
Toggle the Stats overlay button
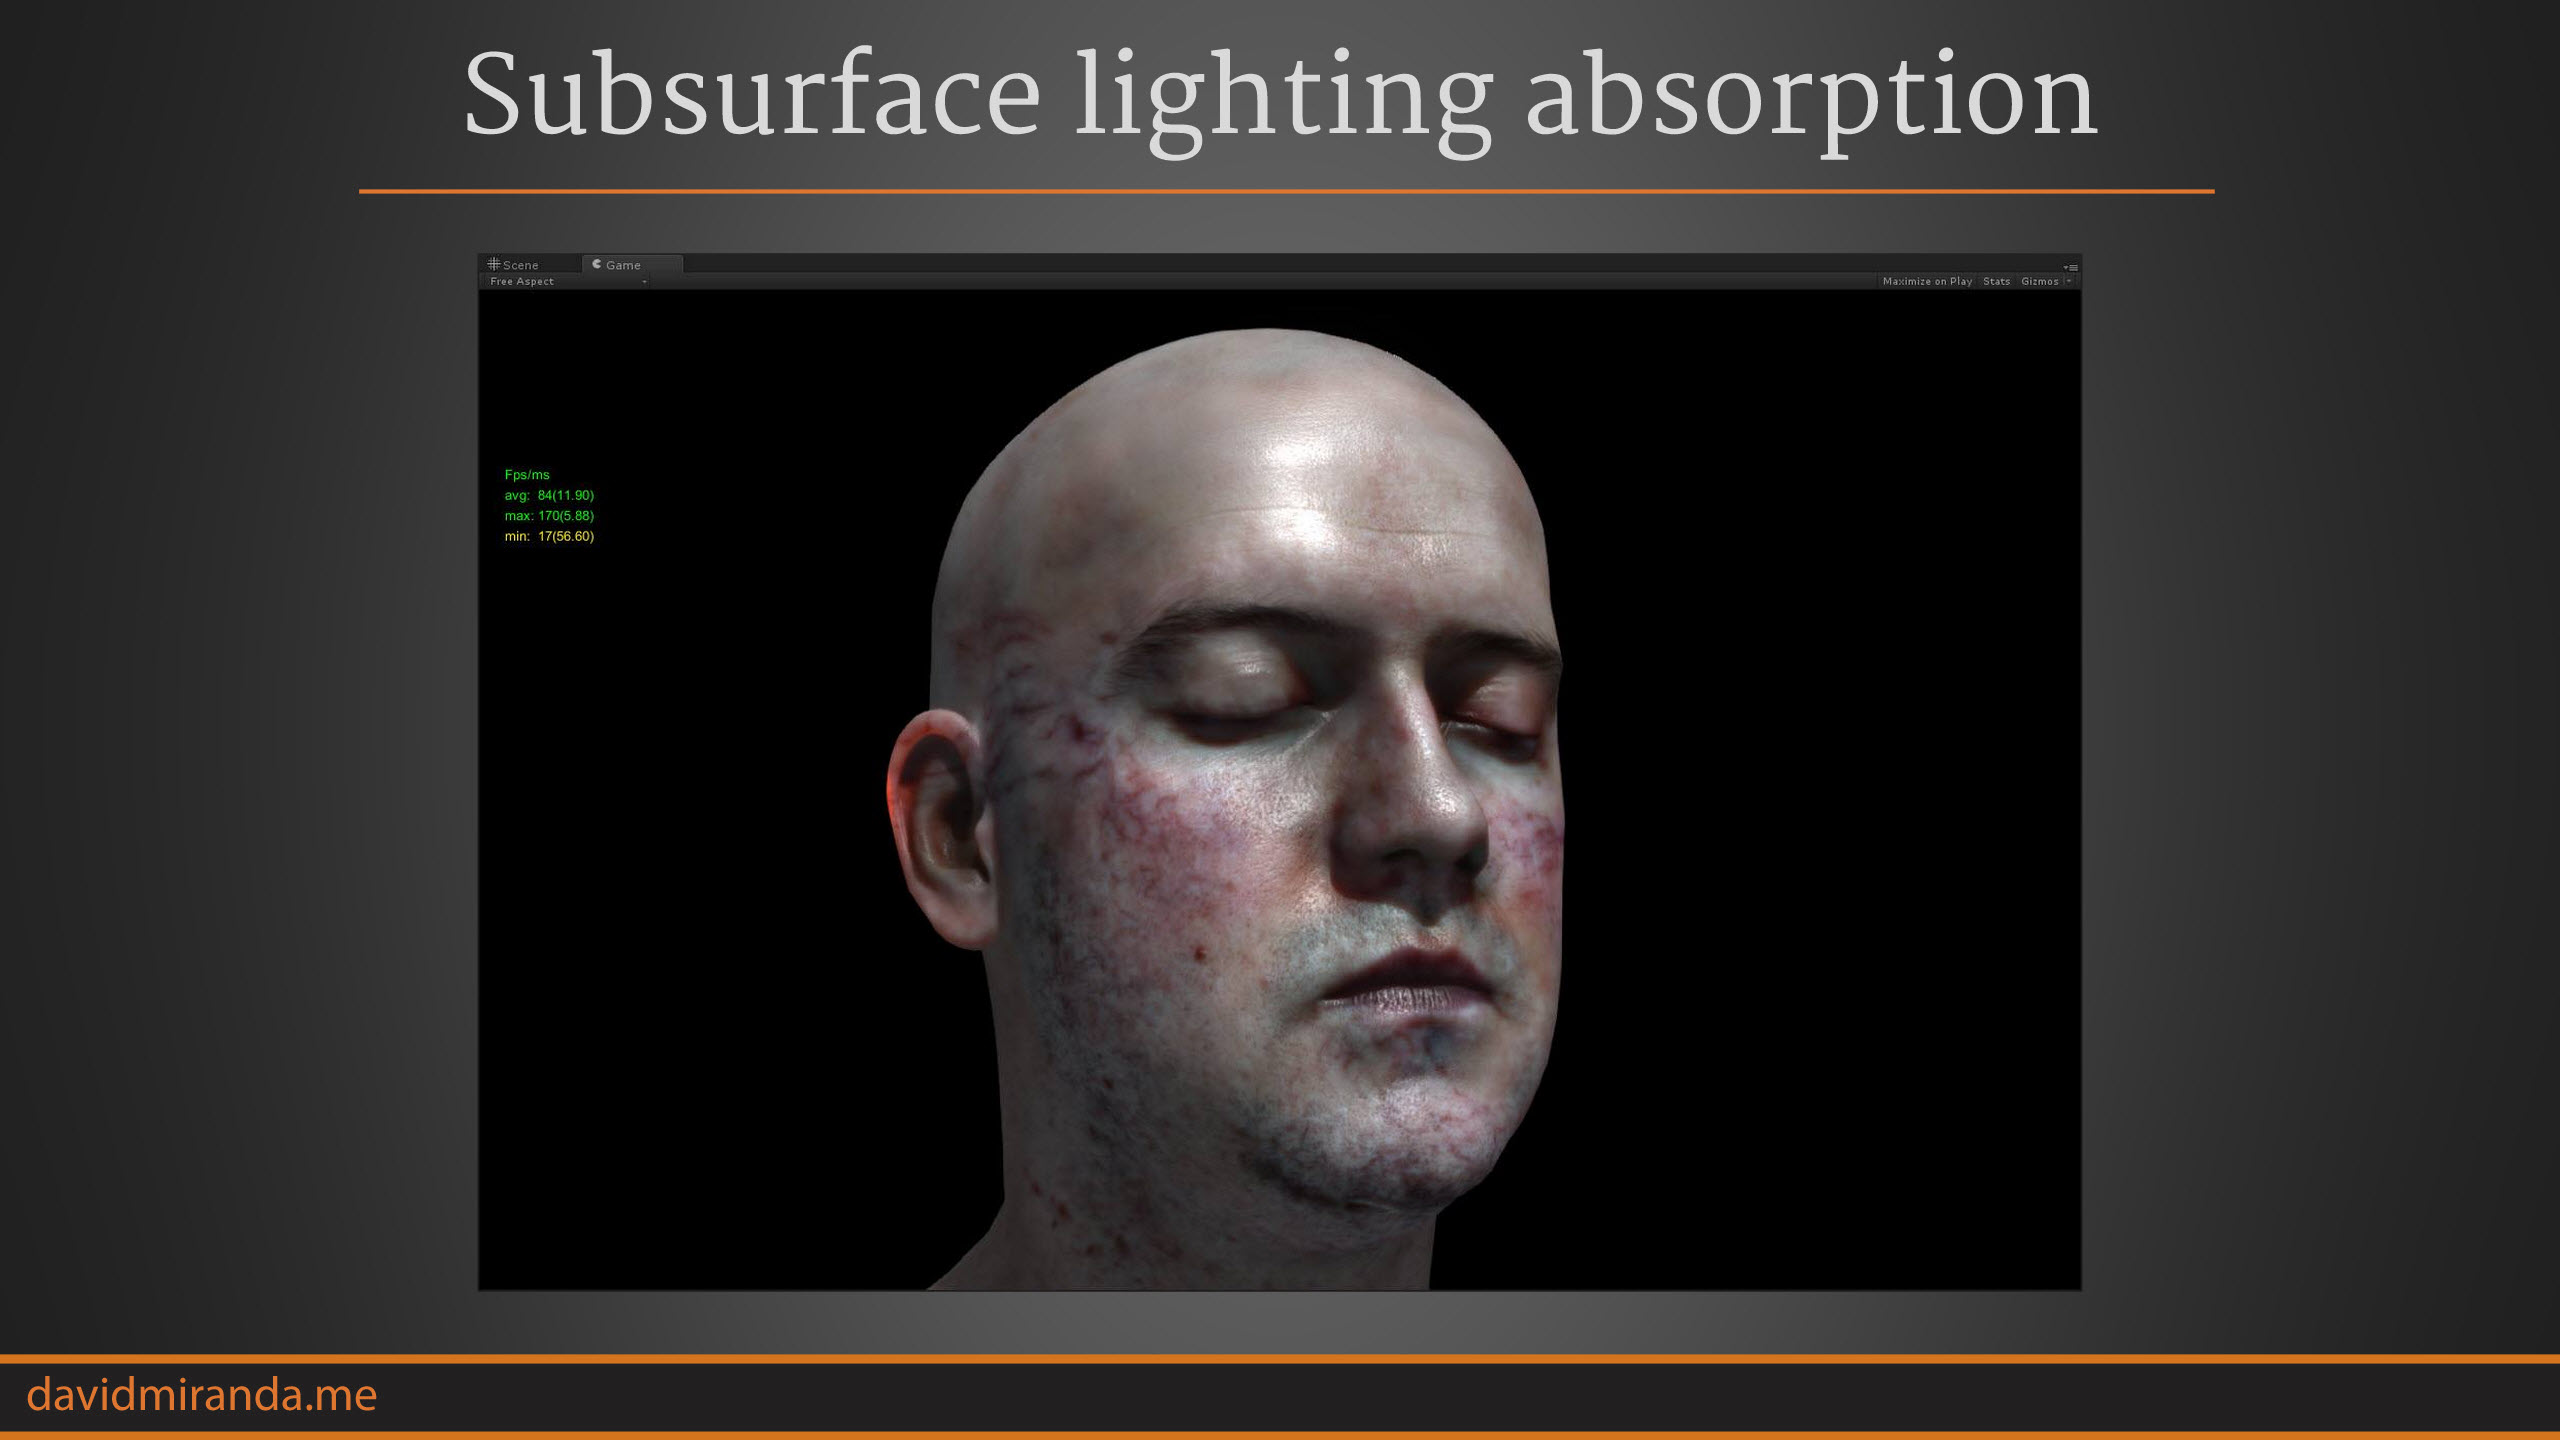point(1996,282)
